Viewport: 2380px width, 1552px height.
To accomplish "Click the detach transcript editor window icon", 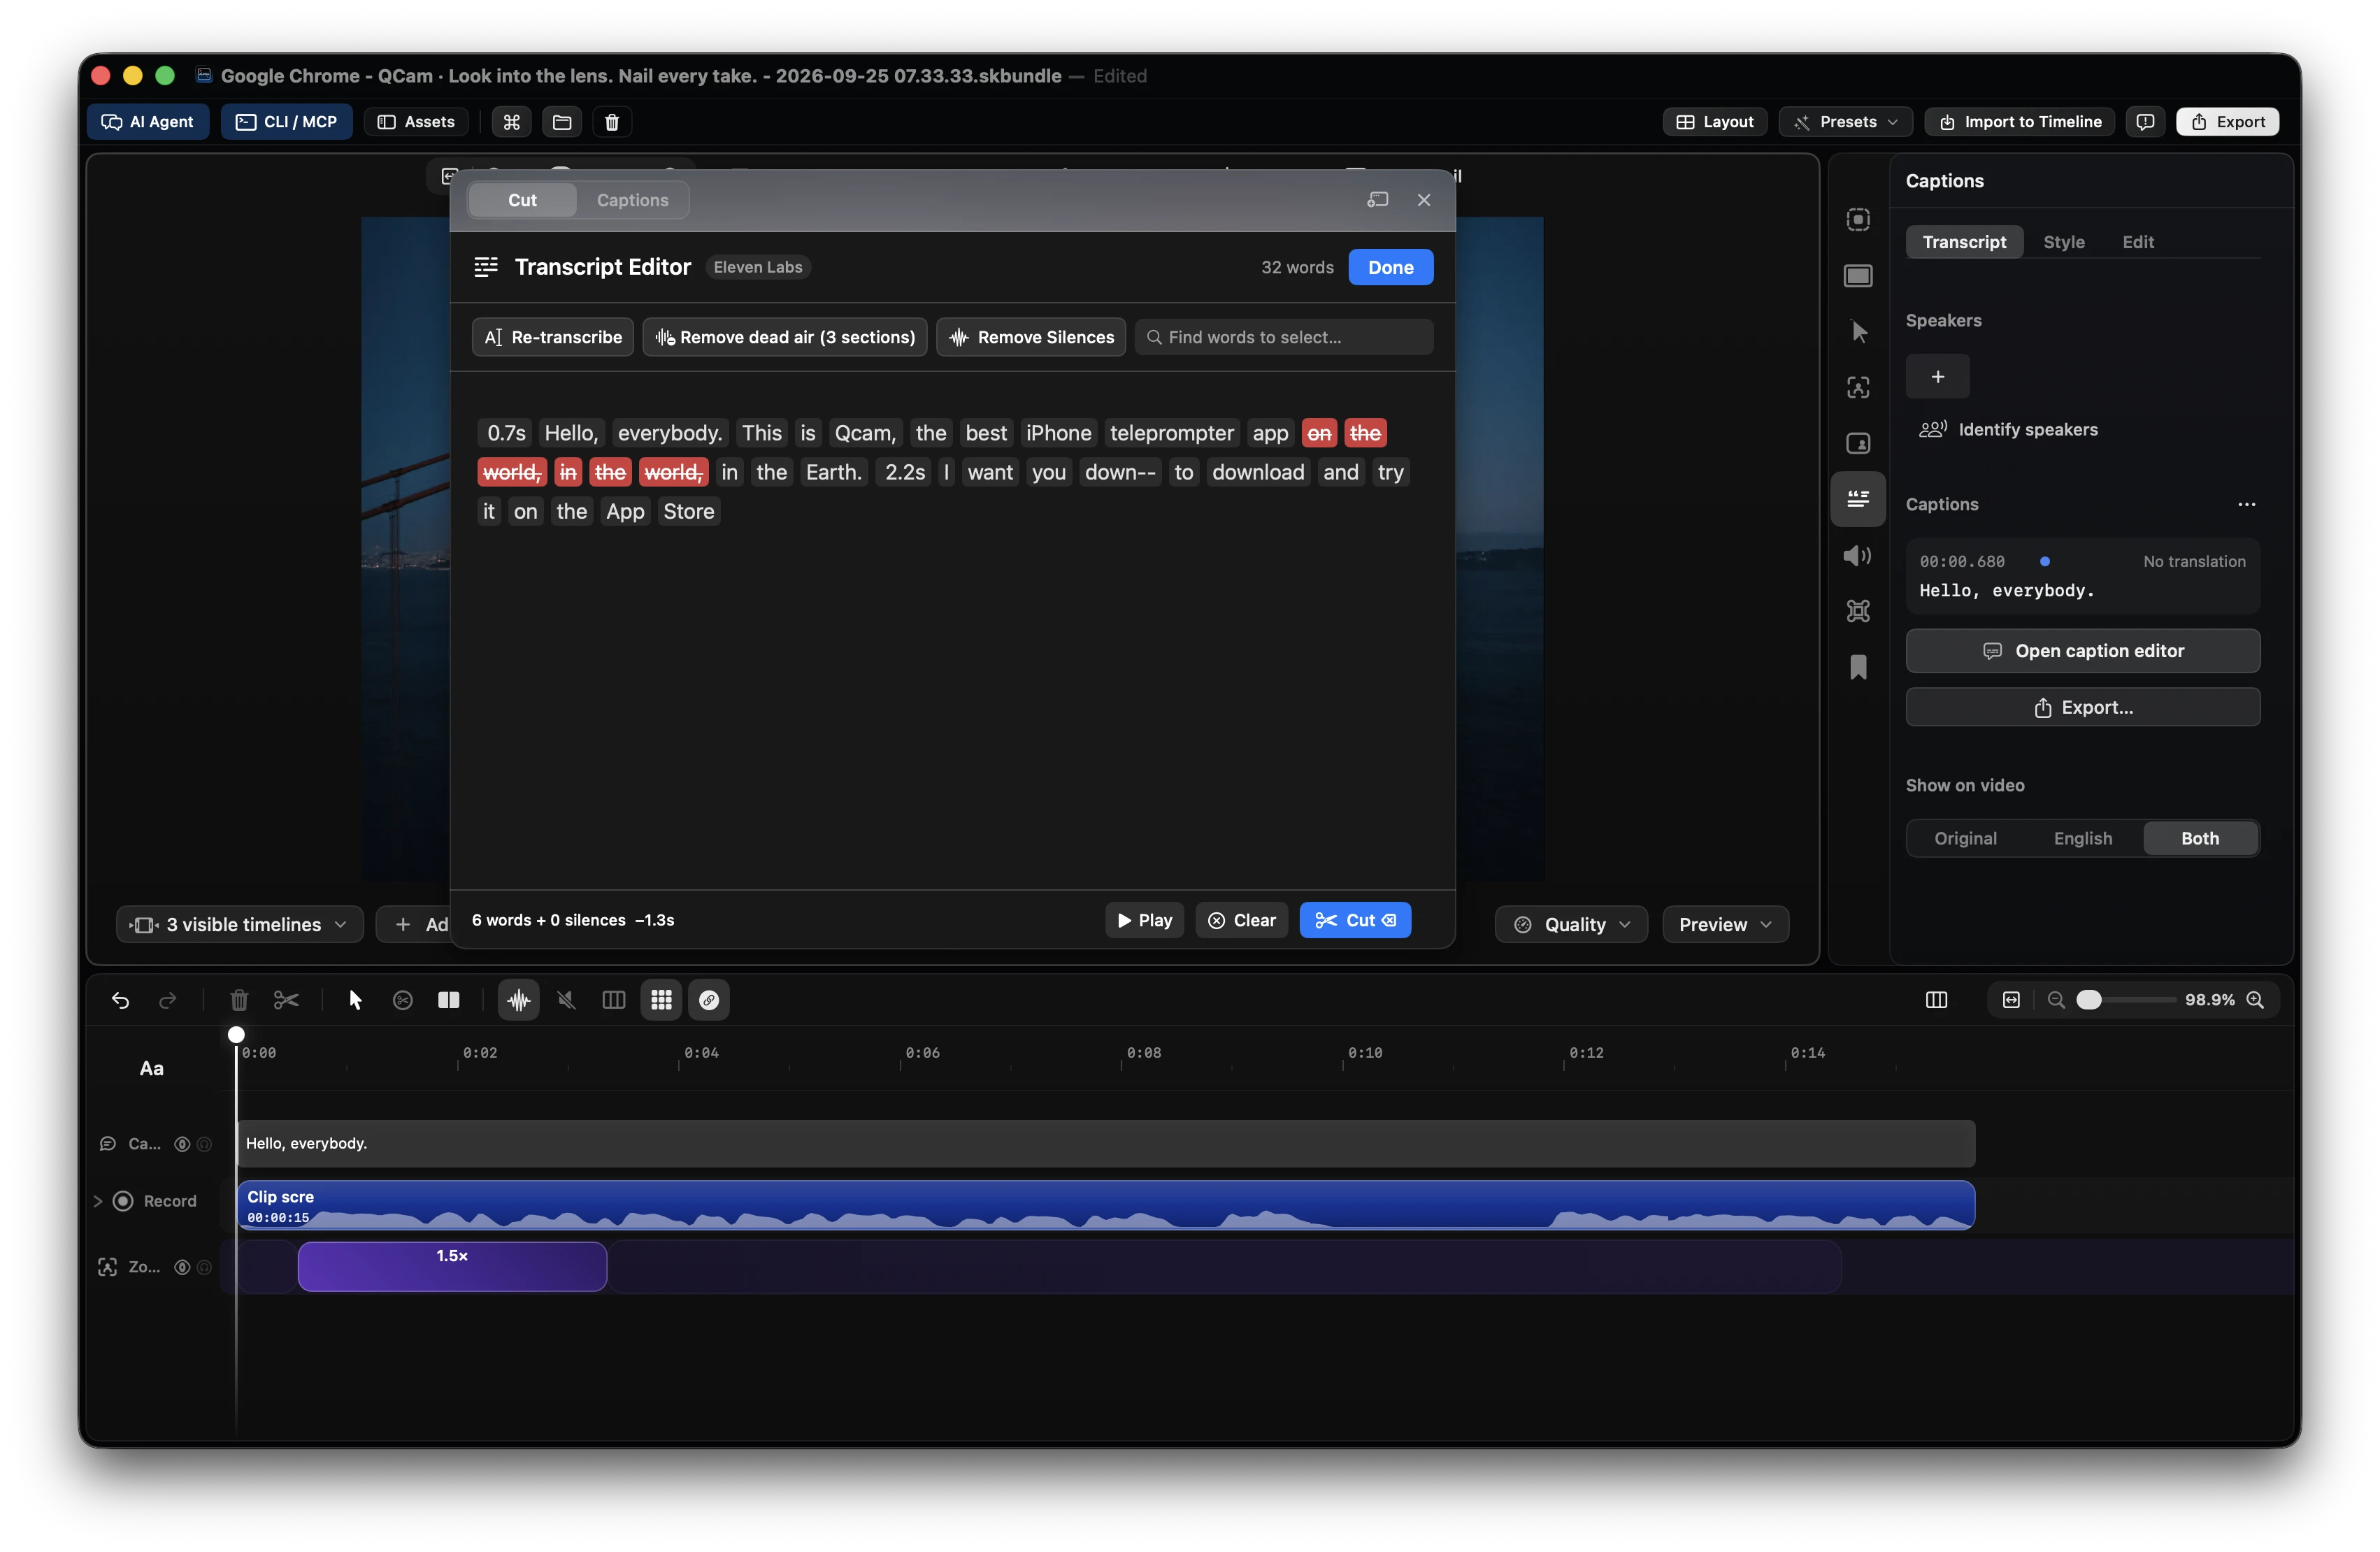I will click(1378, 200).
